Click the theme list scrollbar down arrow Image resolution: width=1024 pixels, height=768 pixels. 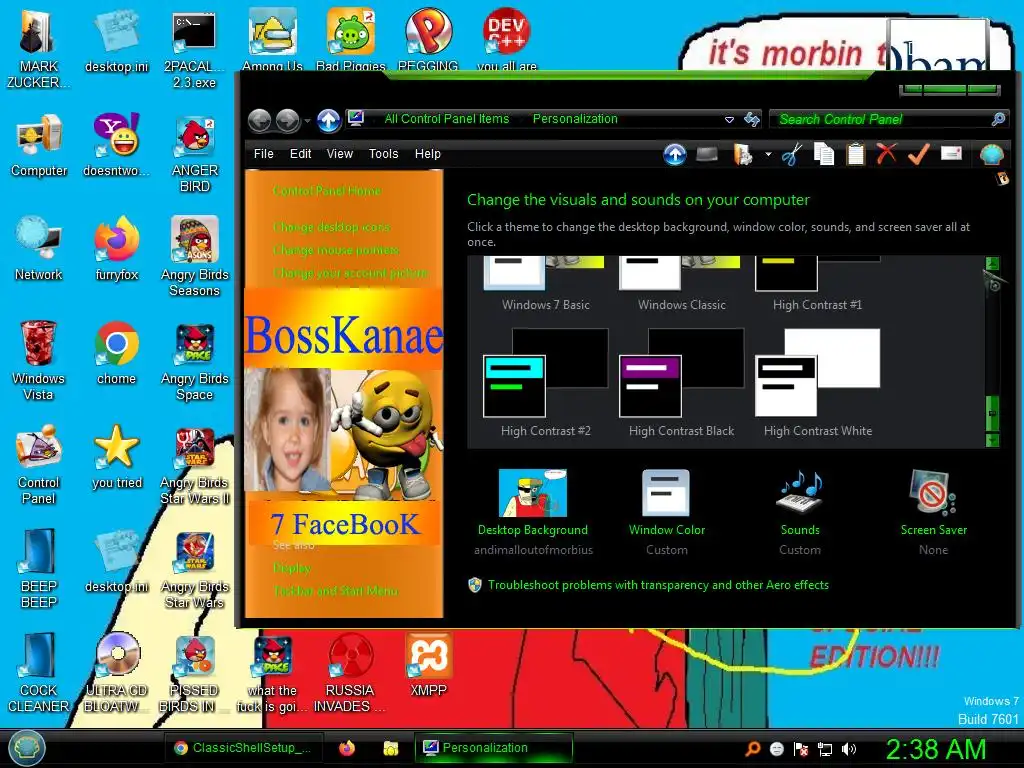[x=992, y=440]
